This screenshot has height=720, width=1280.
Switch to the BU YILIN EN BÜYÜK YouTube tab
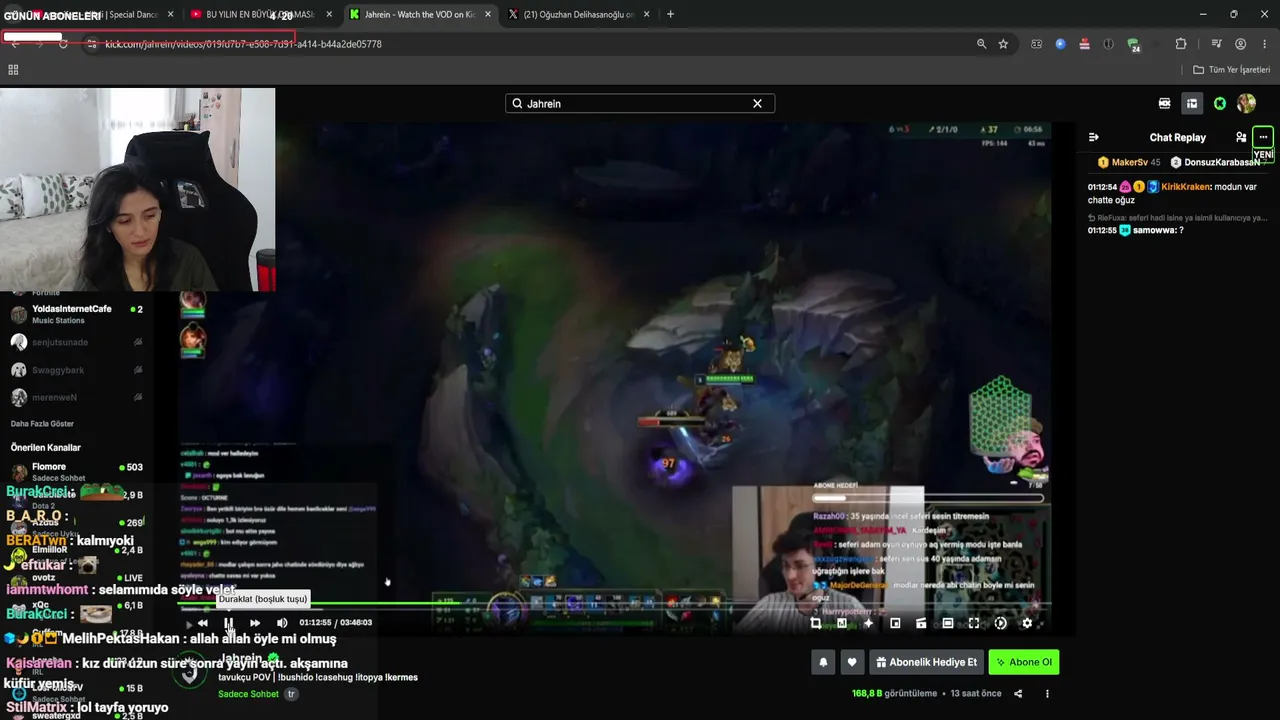(x=260, y=15)
